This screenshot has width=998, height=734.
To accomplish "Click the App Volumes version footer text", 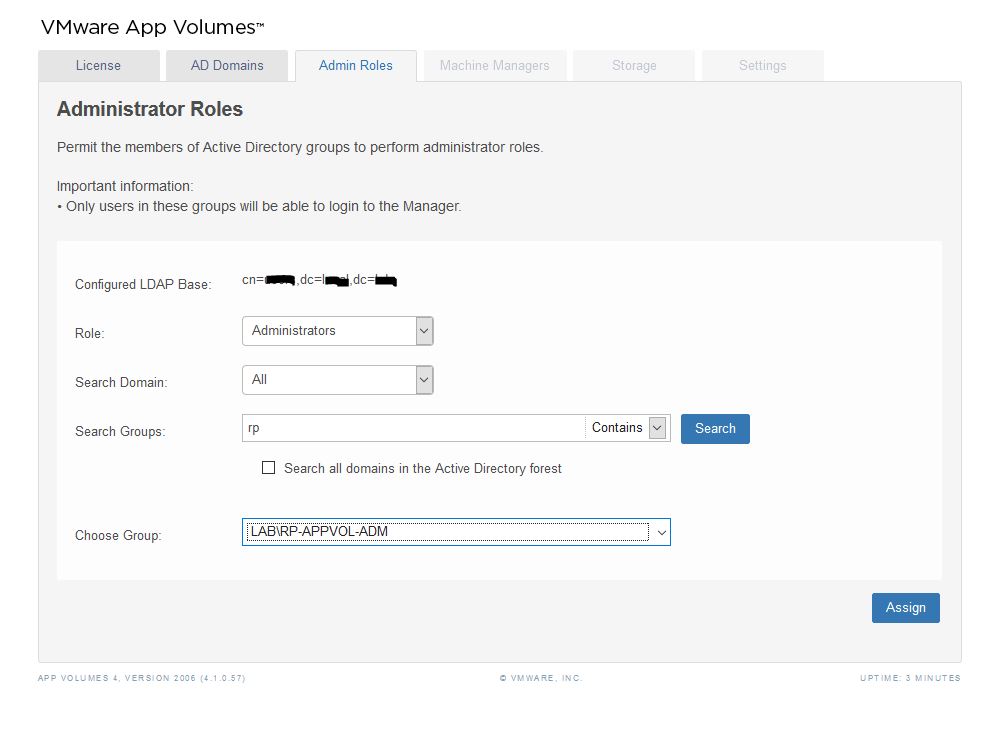I will pos(141,678).
